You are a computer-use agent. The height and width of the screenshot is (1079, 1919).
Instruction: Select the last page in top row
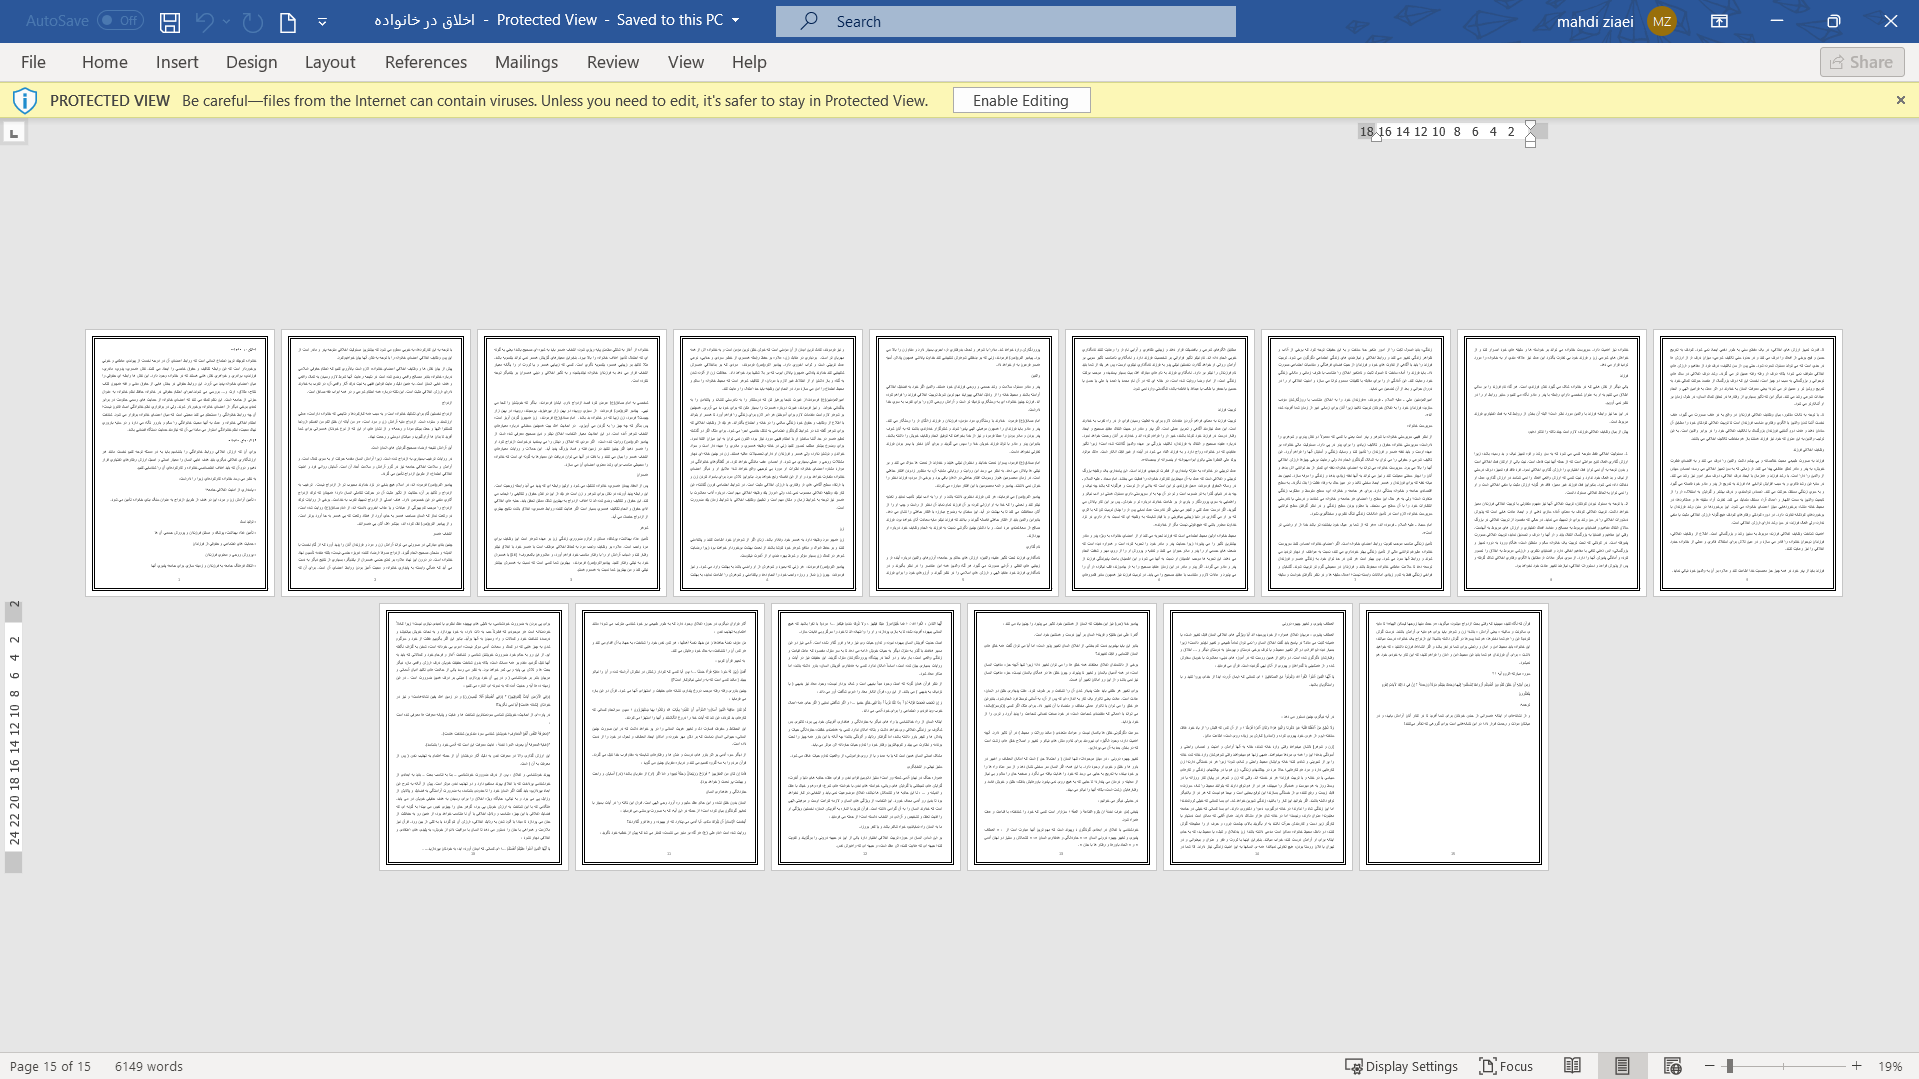pyautogui.click(x=1748, y=463)
